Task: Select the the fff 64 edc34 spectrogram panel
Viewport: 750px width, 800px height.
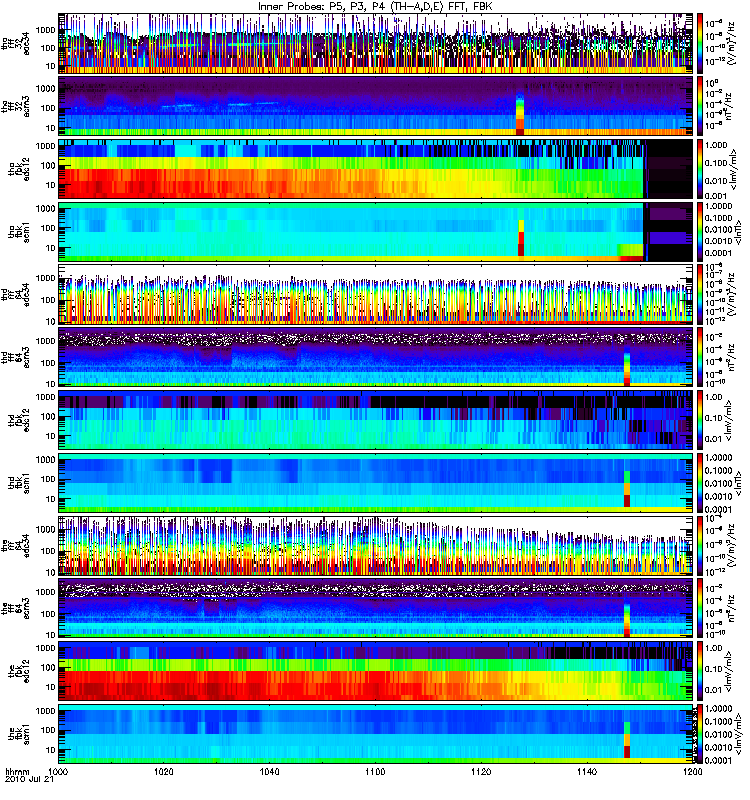Action: [376, 545]
